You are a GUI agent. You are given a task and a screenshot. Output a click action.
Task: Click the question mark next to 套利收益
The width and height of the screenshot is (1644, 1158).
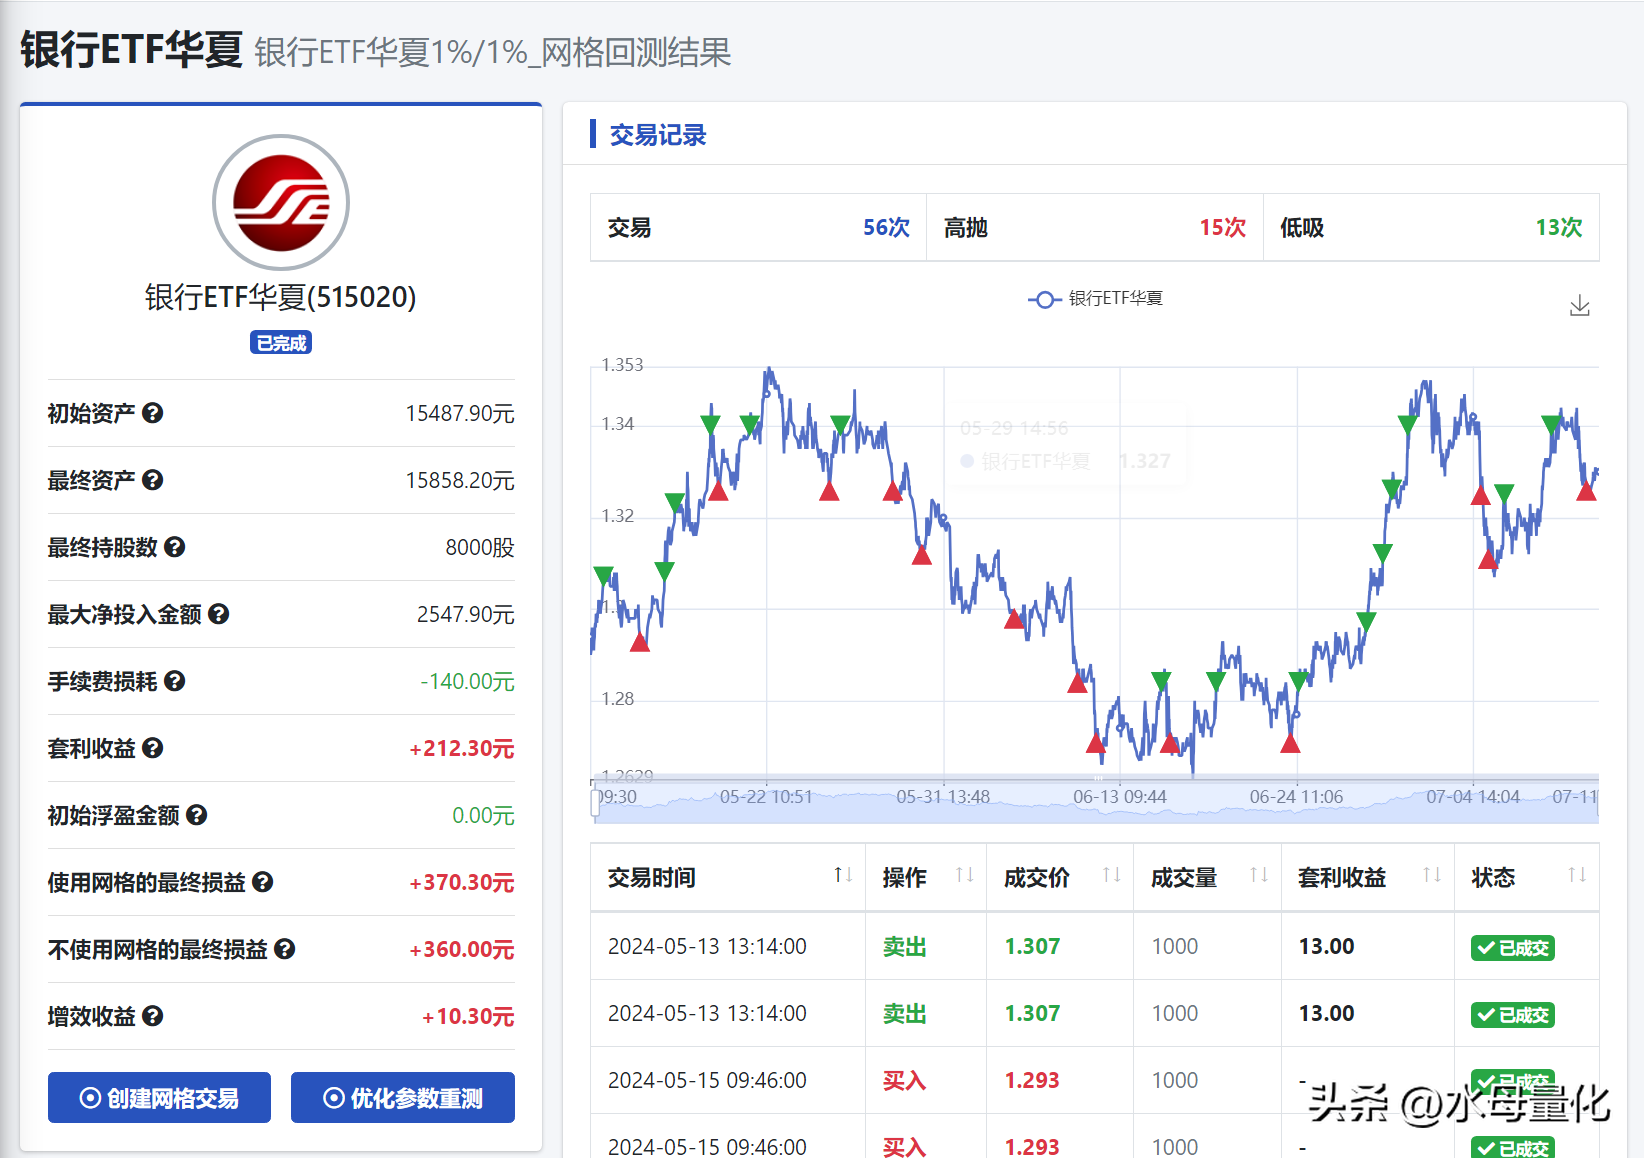coord(152,748)
